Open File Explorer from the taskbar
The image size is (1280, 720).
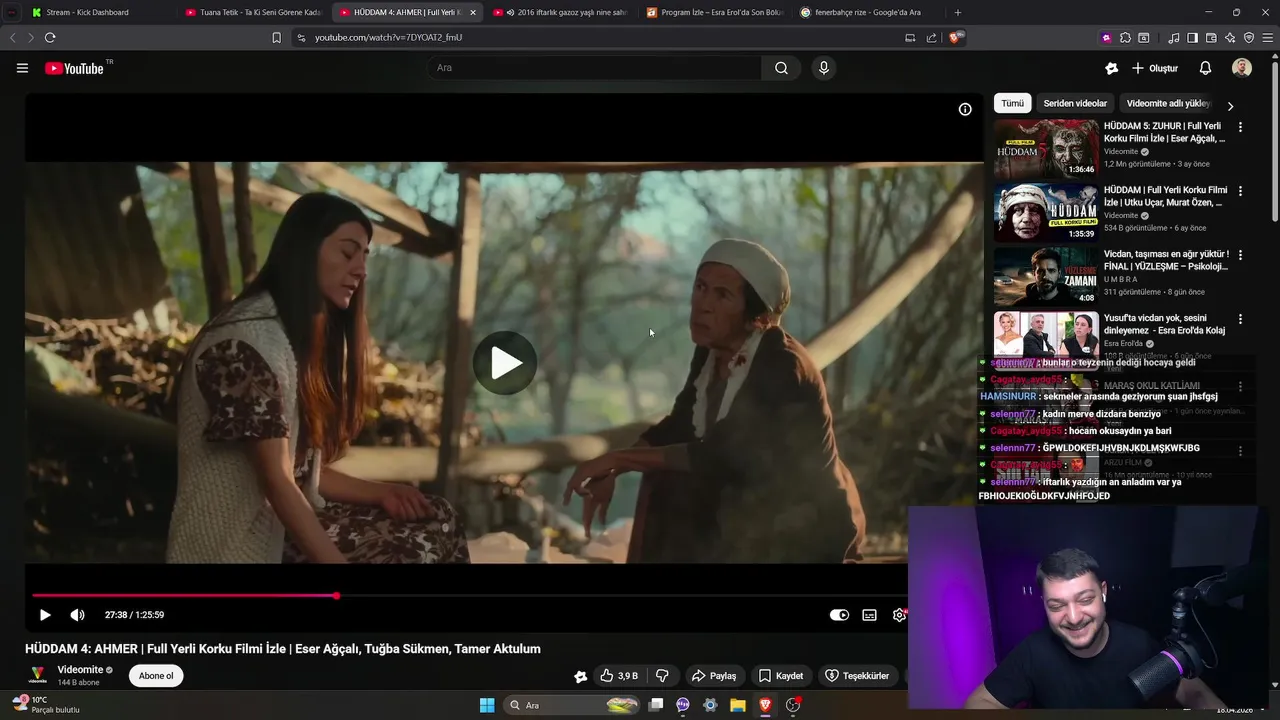click(x=737, y=705)
